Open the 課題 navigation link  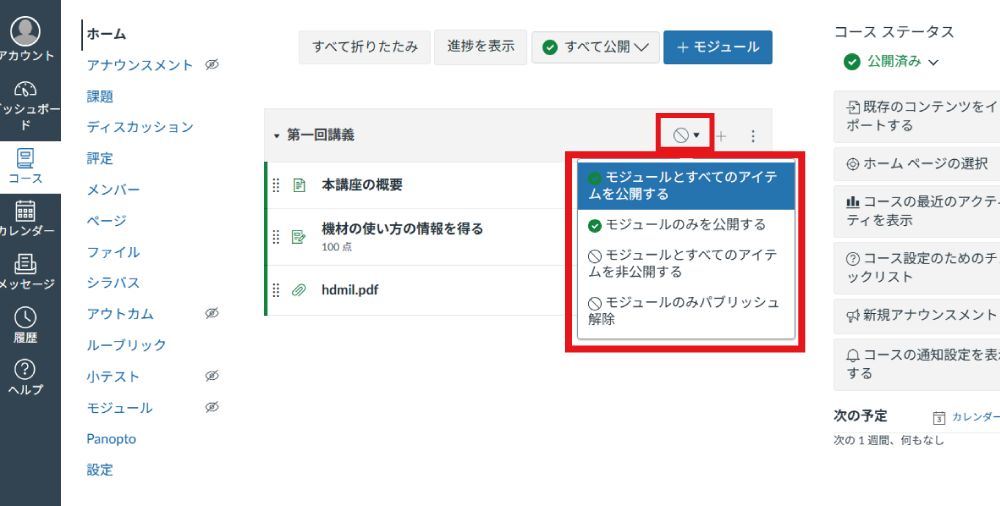(100, 96)
